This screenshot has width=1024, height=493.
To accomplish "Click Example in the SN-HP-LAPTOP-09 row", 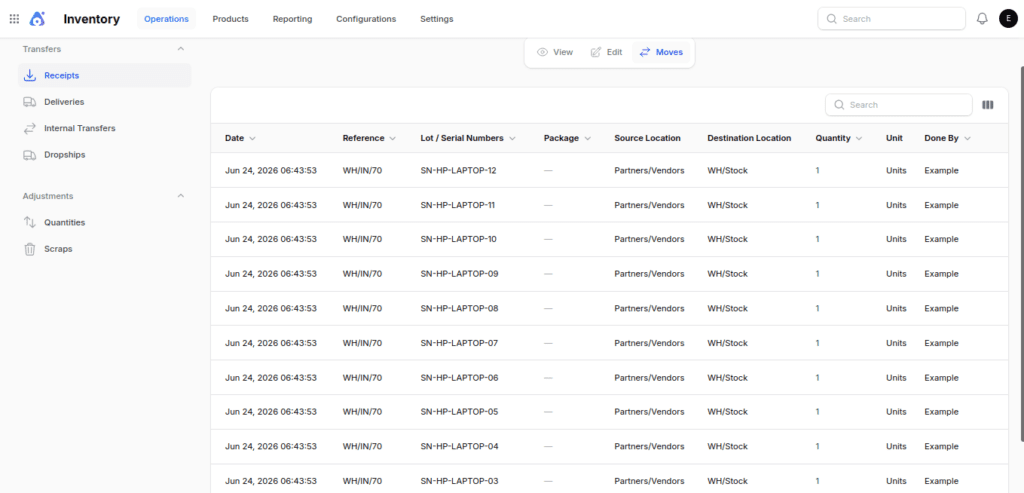I will (941, 274).
